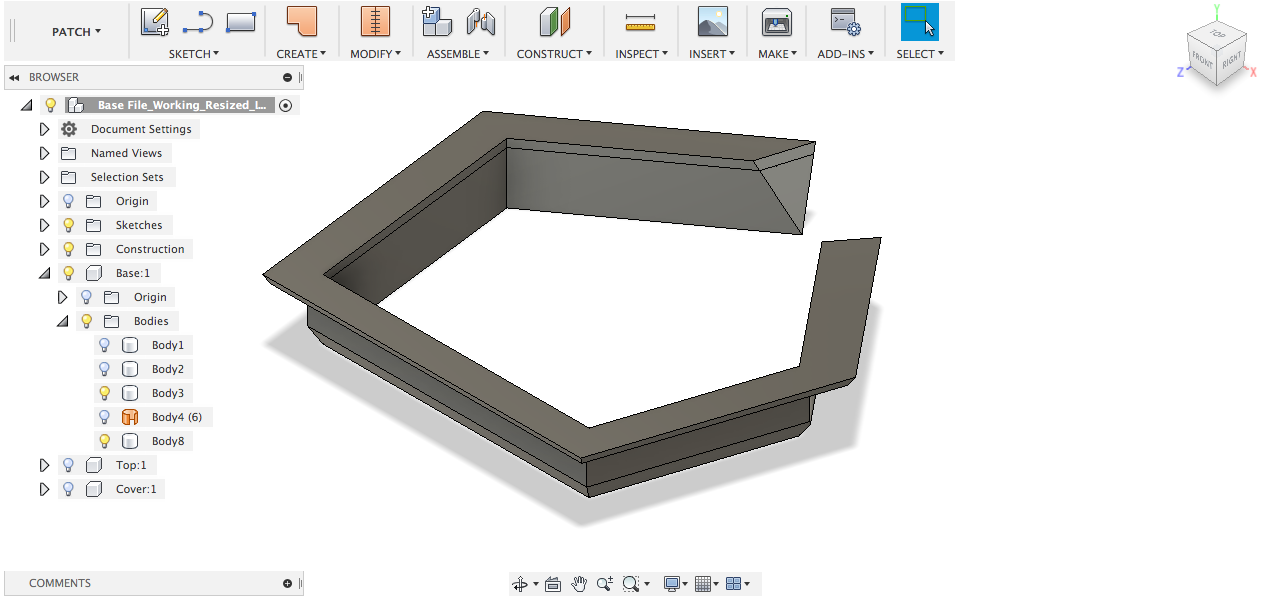Open Grid and Snaps settings icon
Viewport: 1270px width, 600px height.
[x=703, y=584]
